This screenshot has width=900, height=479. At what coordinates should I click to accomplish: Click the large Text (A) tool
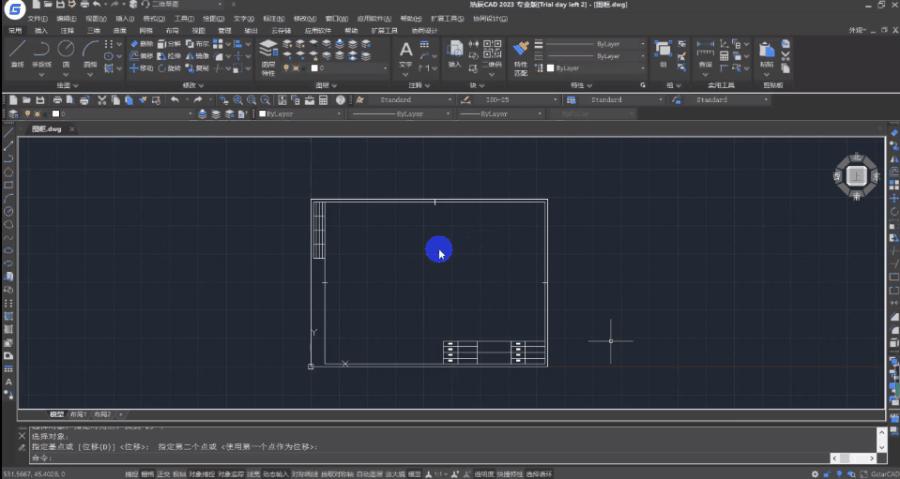[x=406, y=53]
